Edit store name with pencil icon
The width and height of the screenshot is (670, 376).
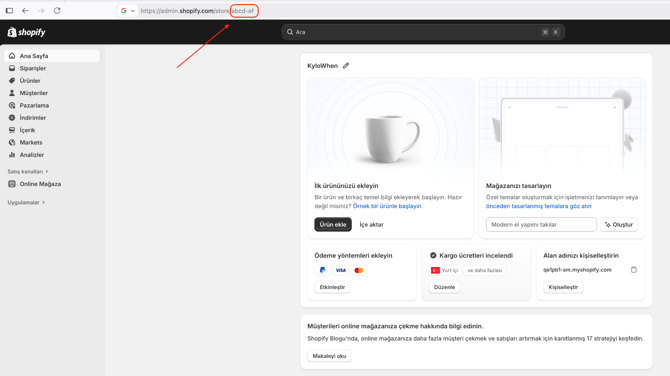click(346, 66)
